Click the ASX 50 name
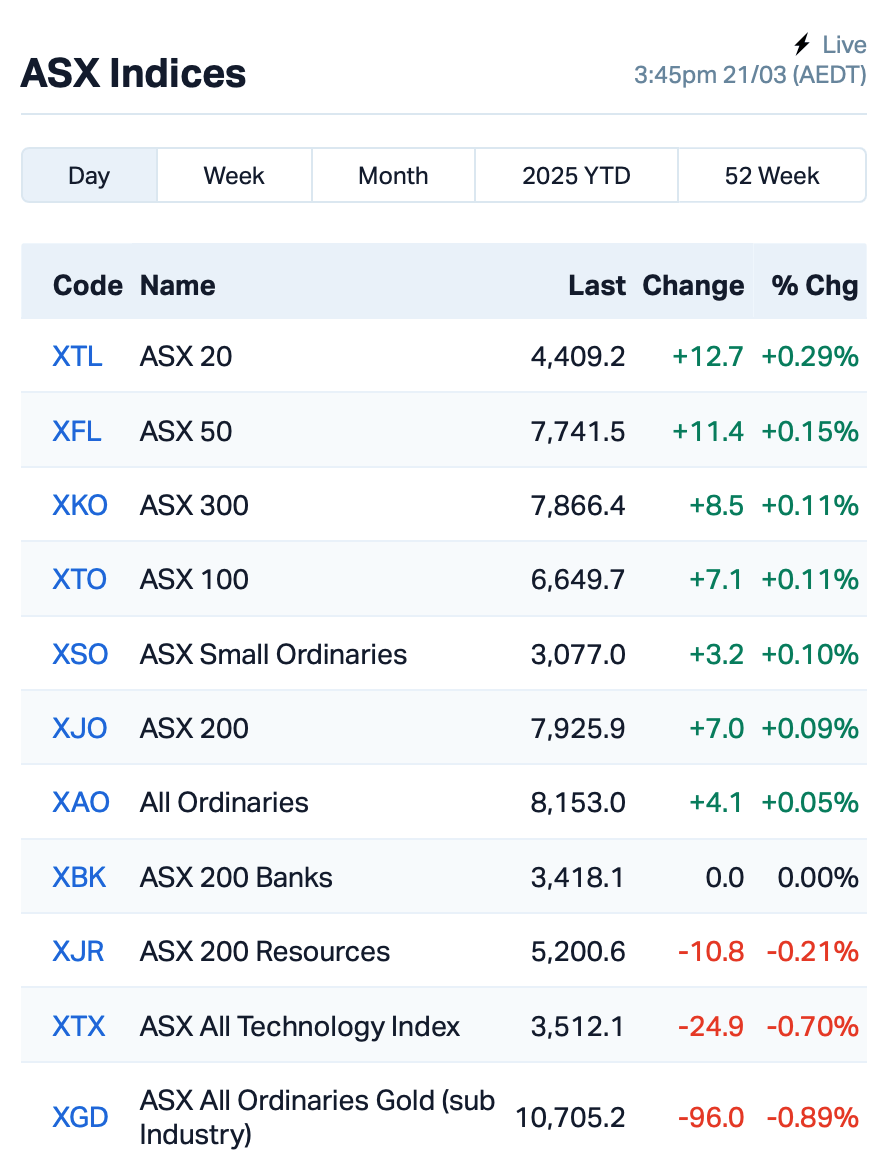 click(186, 431)
